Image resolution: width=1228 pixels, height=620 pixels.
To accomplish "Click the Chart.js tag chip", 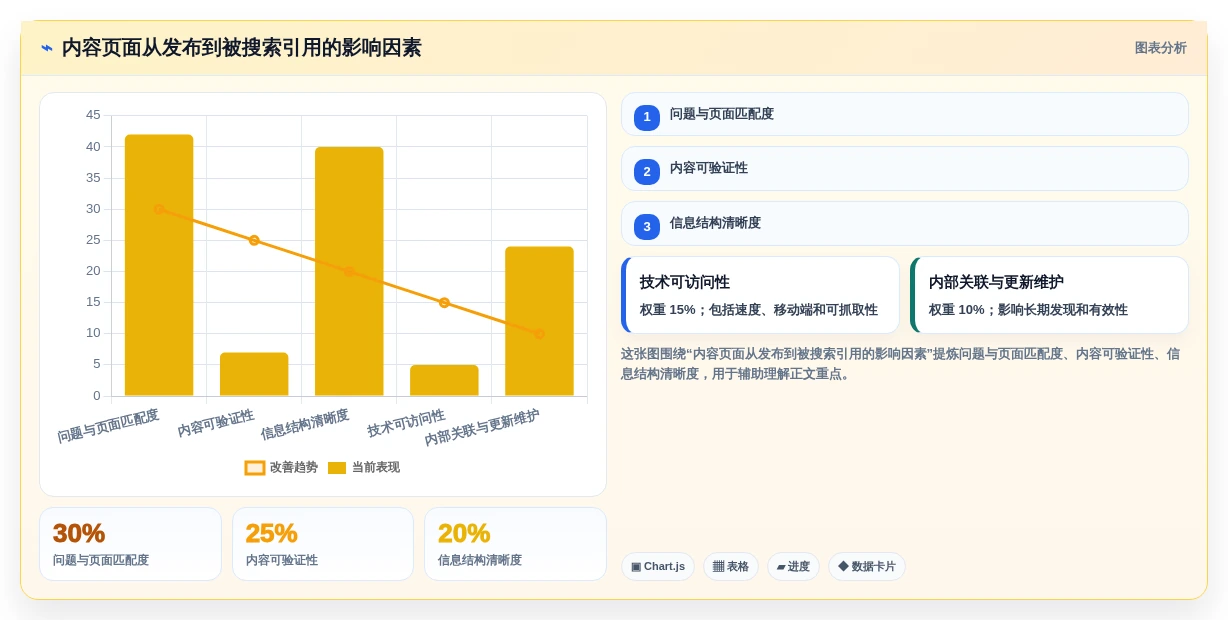I will point(658,567).
